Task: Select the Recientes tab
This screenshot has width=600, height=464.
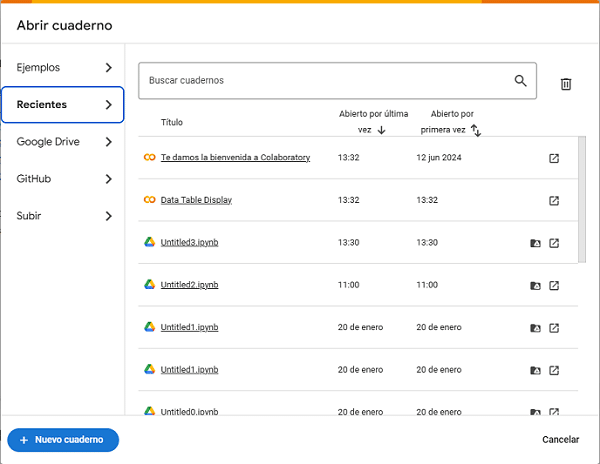Action: (x=63, y=104)
